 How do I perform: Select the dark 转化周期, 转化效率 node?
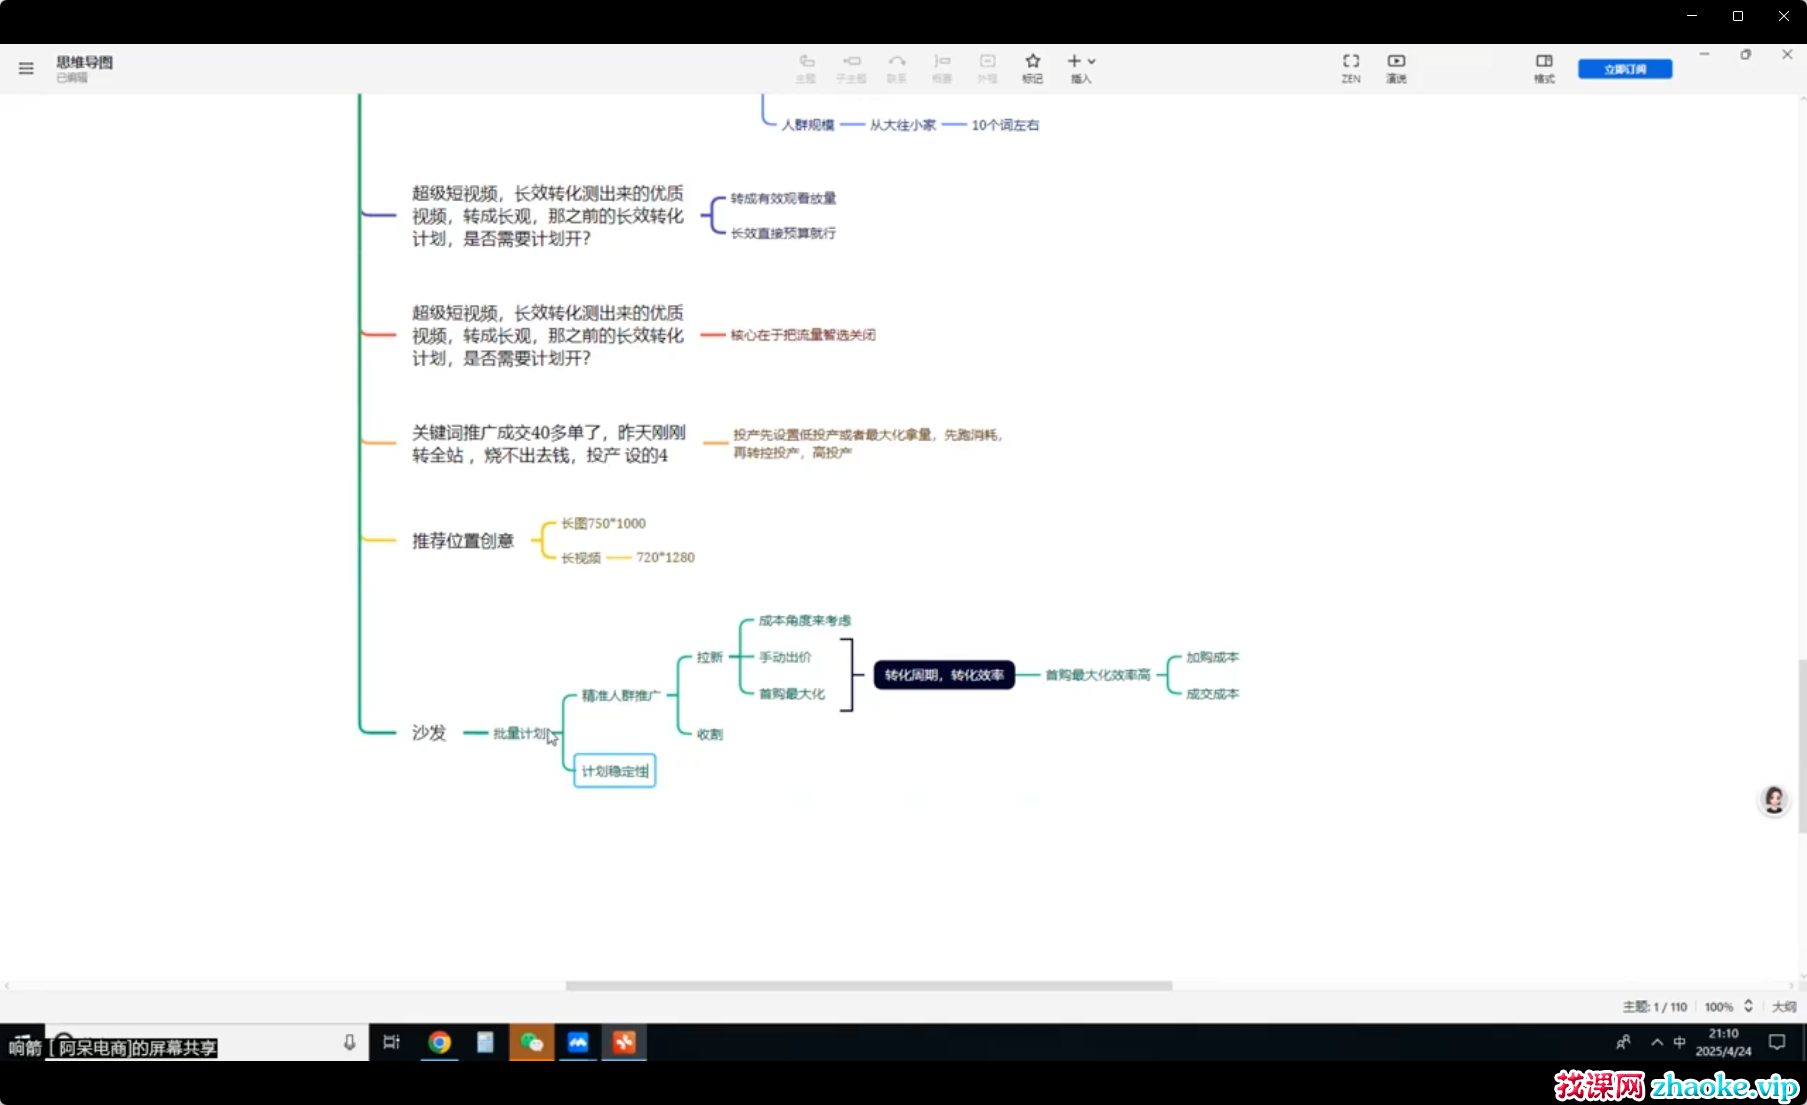tap(944, 675)
